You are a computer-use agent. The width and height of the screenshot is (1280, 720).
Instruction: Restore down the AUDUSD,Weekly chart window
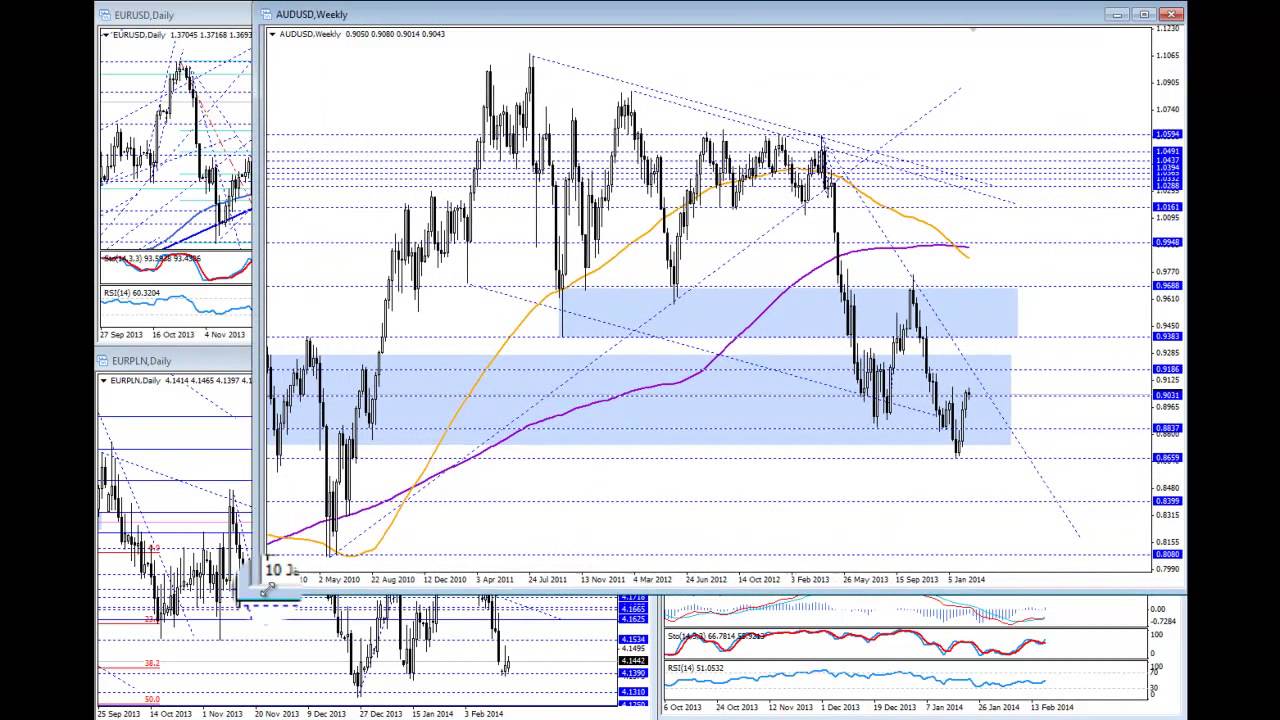[x=1145, y=14]
